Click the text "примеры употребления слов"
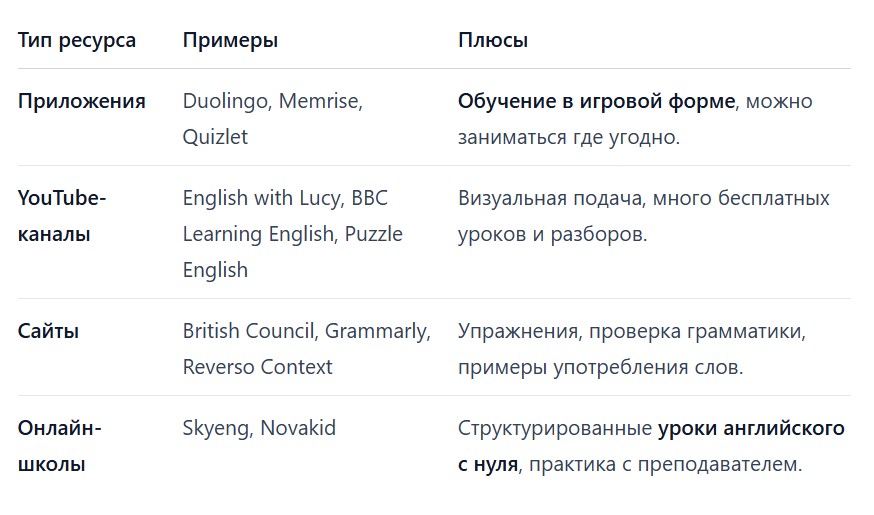874x515 pixels. pos(599,367)
